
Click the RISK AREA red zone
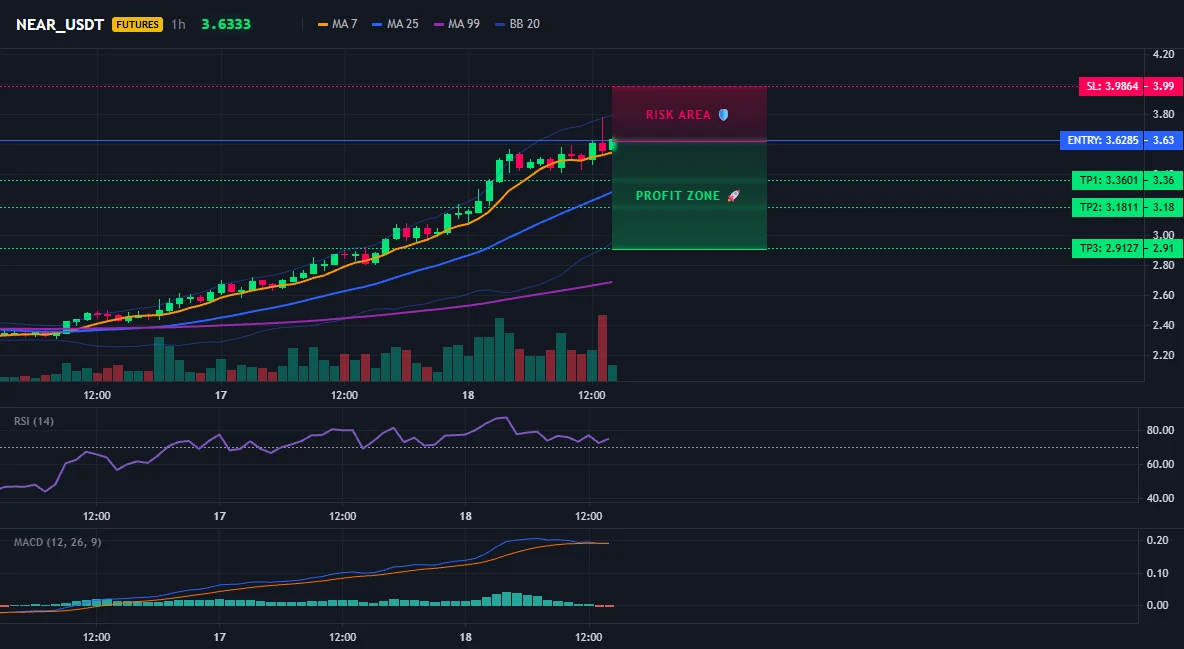[689, 114]
